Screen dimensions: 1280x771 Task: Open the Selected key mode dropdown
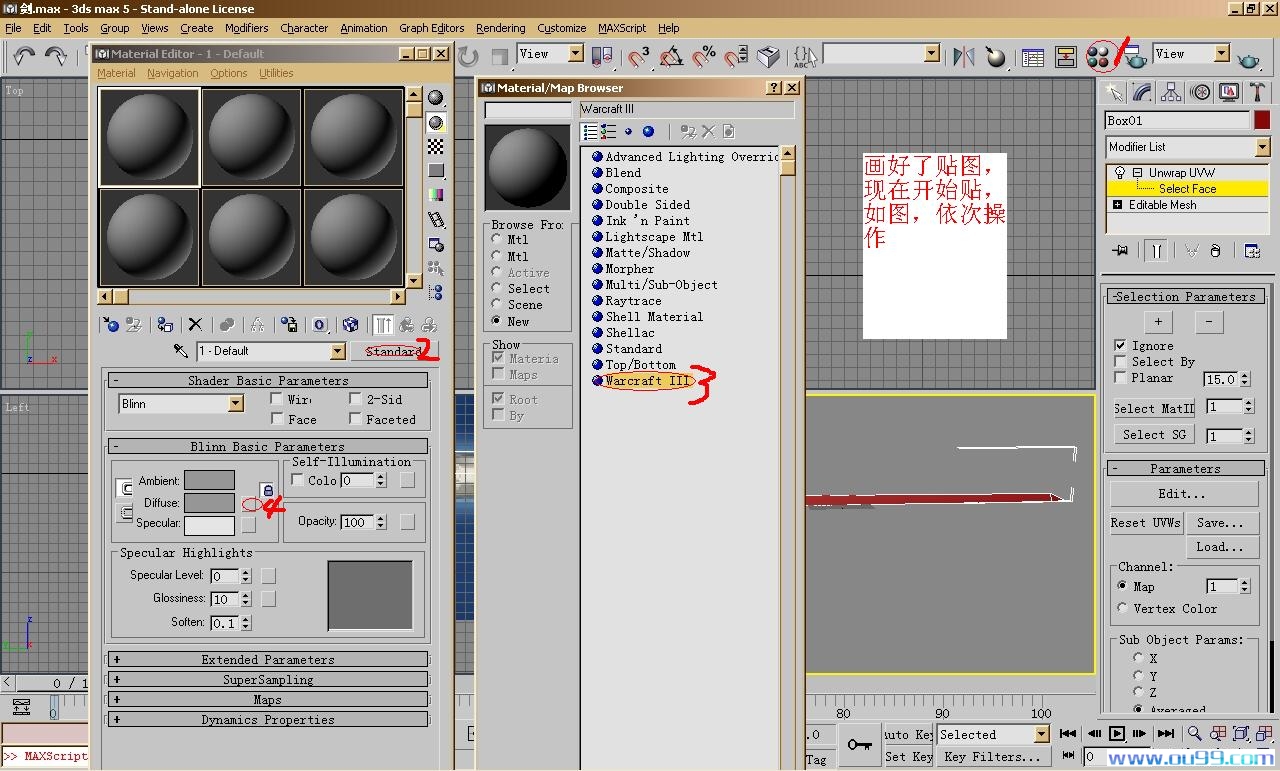(1042, 734)
